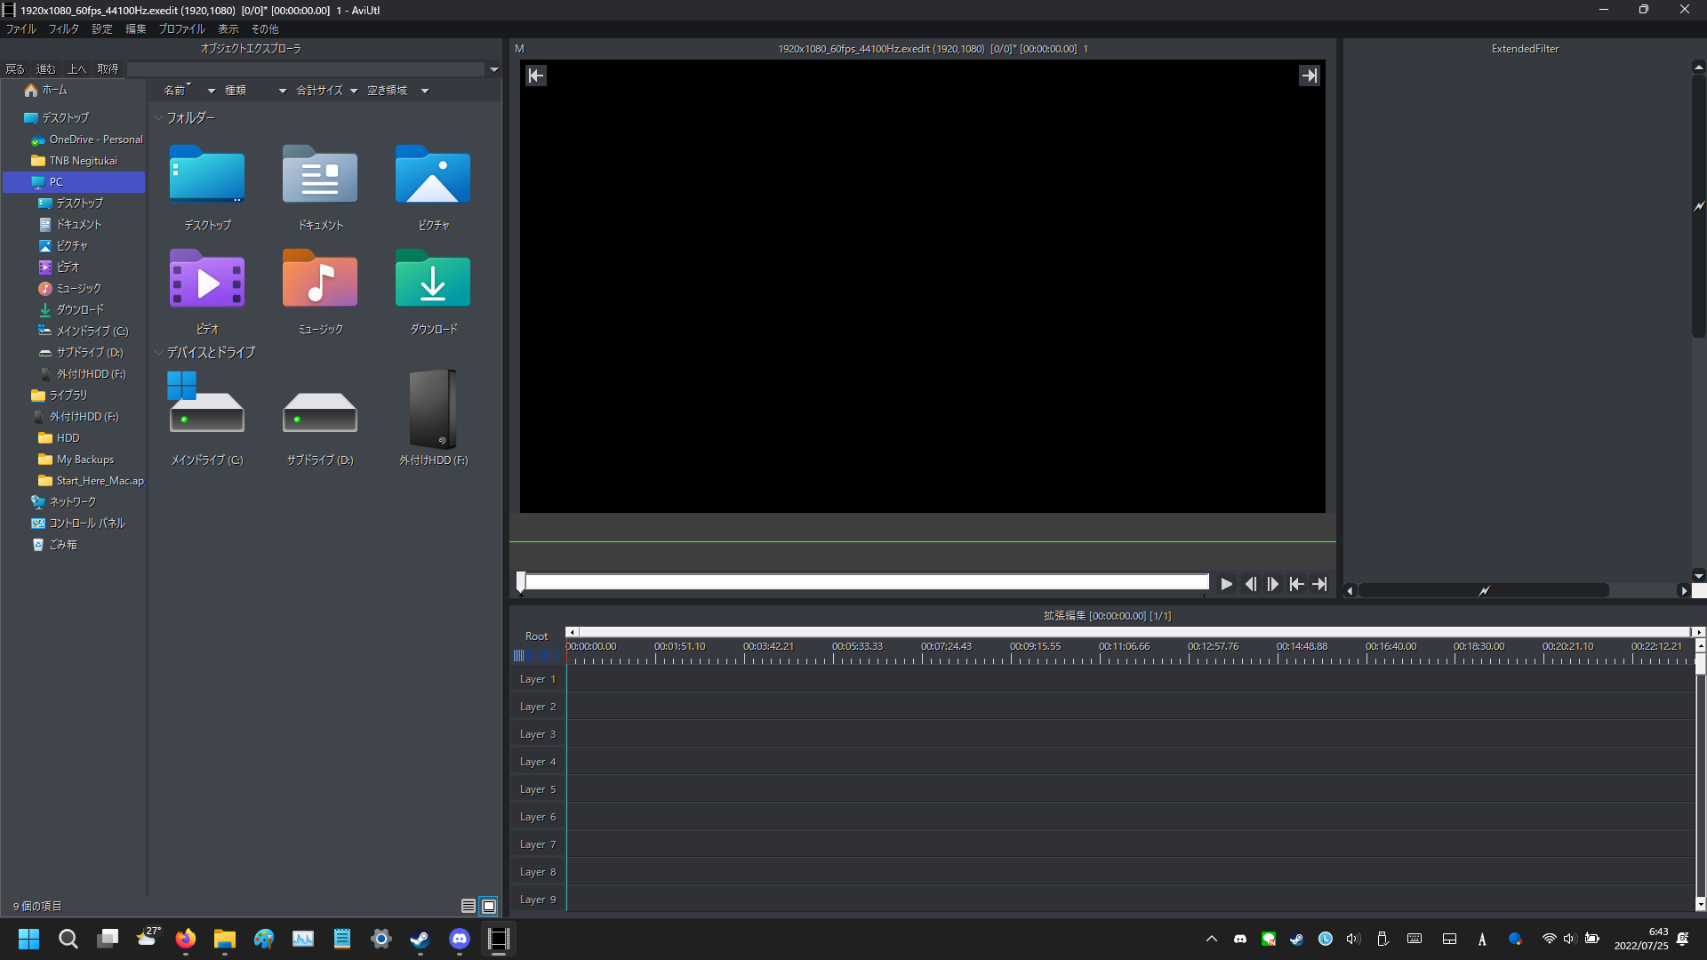Open the プロファイル menu
1707x960 pixels.
tap(181, 29)
